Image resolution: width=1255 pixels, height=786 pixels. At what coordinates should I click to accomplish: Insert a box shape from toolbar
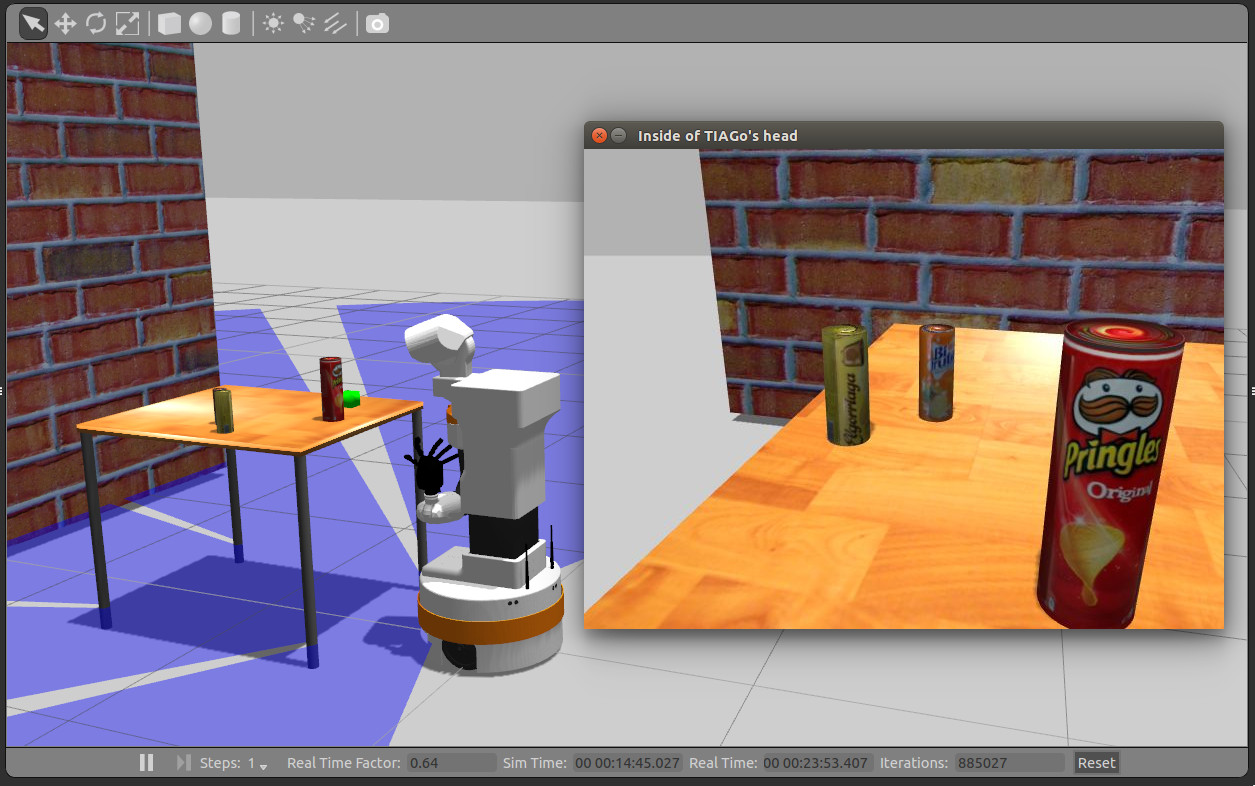point(170,23)
